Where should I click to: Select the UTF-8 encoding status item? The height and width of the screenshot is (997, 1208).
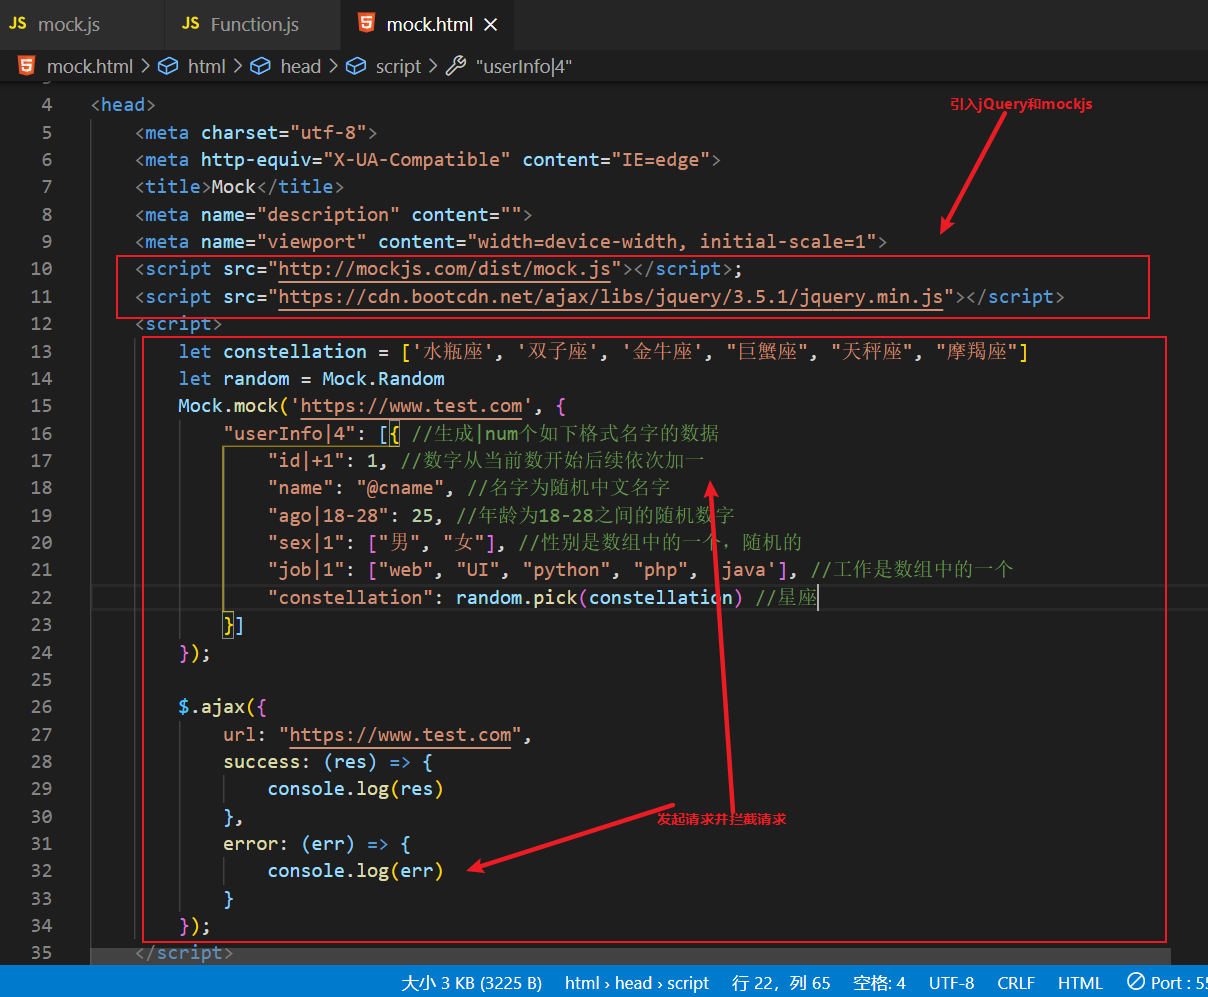[951, 983]
